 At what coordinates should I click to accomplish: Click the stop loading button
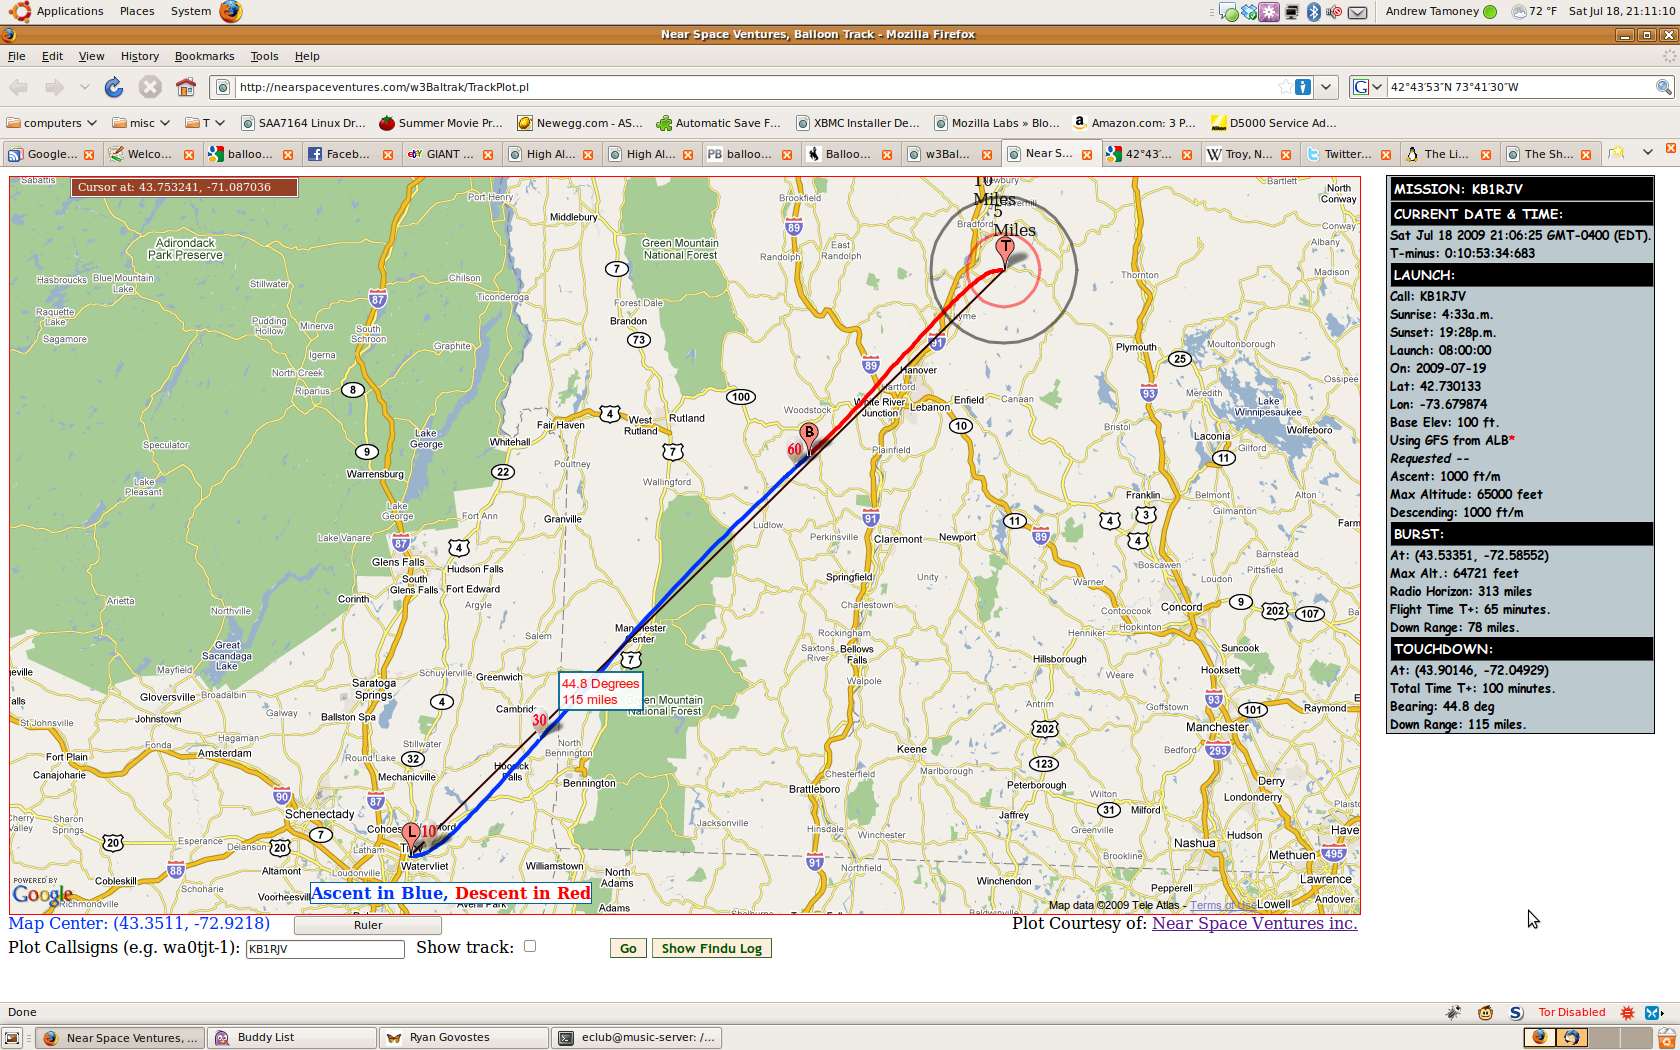coord(150,87)
